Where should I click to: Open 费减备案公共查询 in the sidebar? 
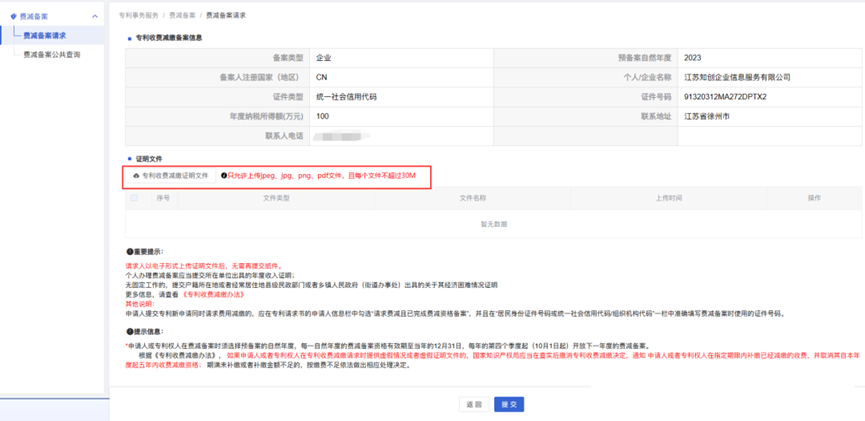pyautogui.click(x=52, y=55)
